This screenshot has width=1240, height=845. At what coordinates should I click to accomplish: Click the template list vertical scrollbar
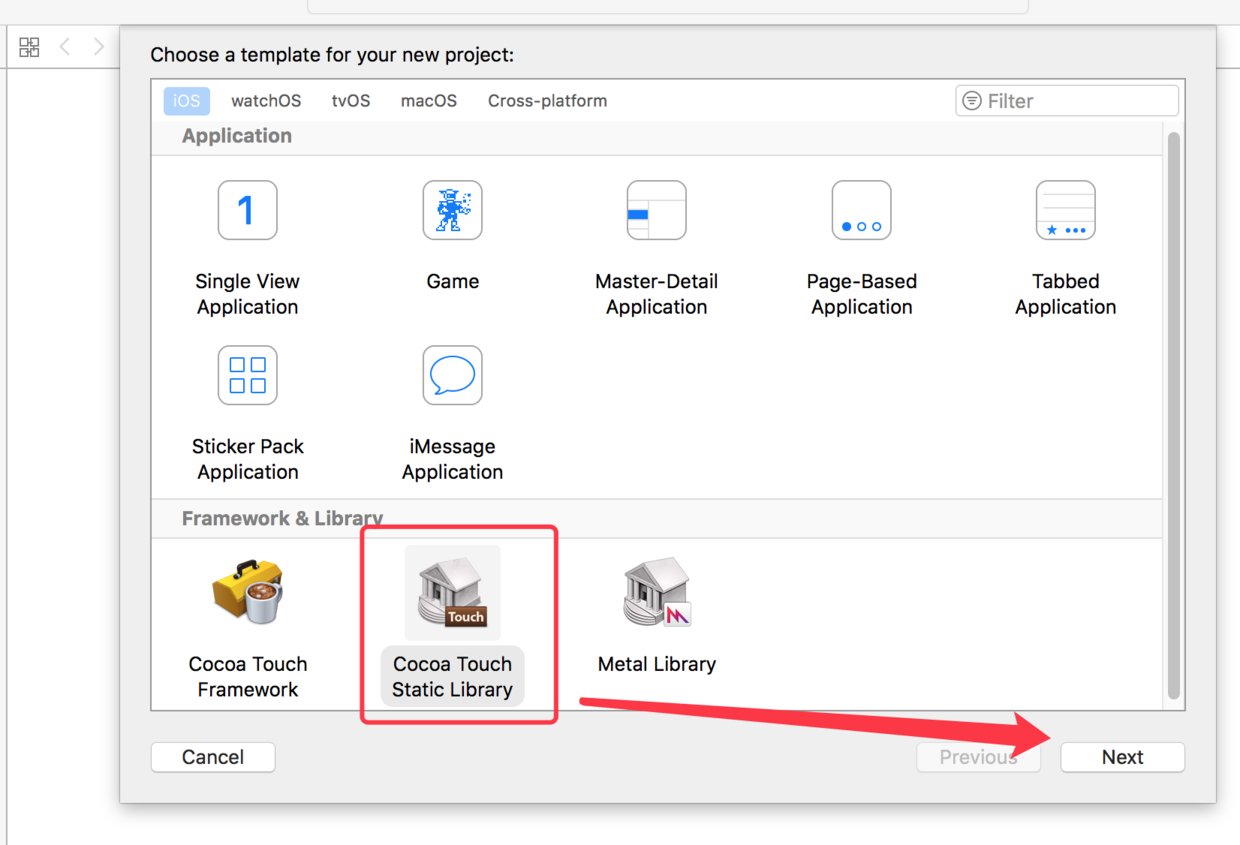tap(1174, 415)
